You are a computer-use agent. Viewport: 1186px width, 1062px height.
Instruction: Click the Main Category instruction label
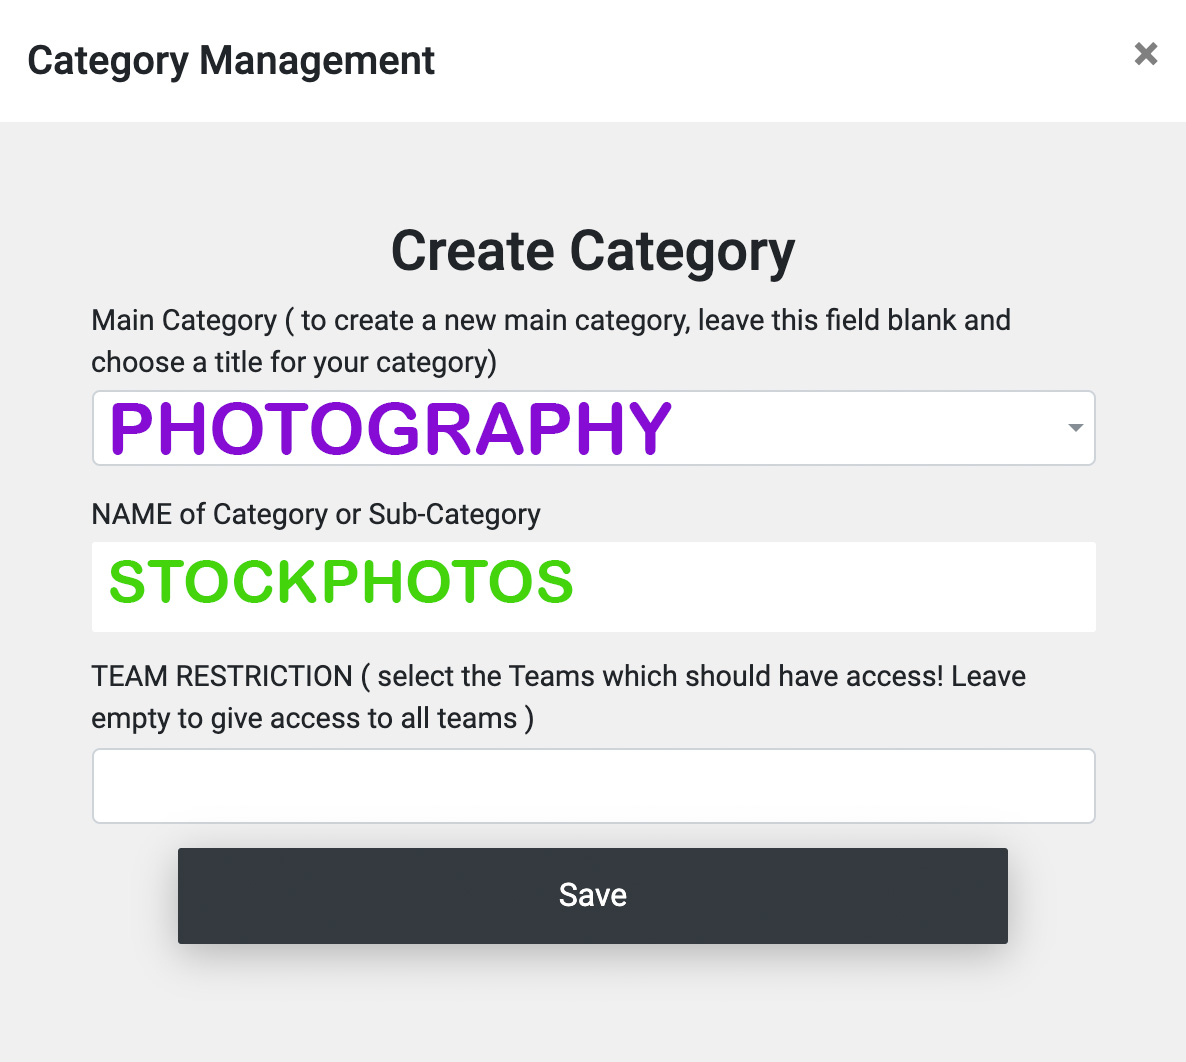(550, 320)
